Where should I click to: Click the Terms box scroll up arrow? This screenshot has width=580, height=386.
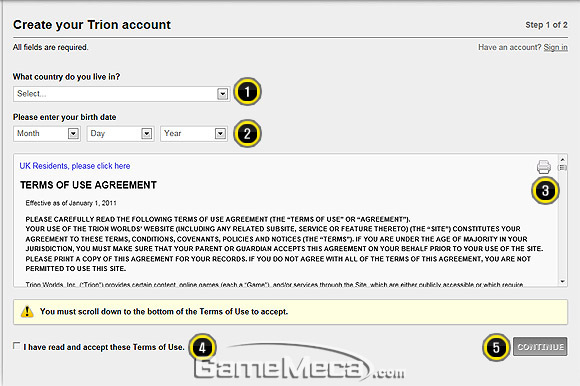[562, 160]
